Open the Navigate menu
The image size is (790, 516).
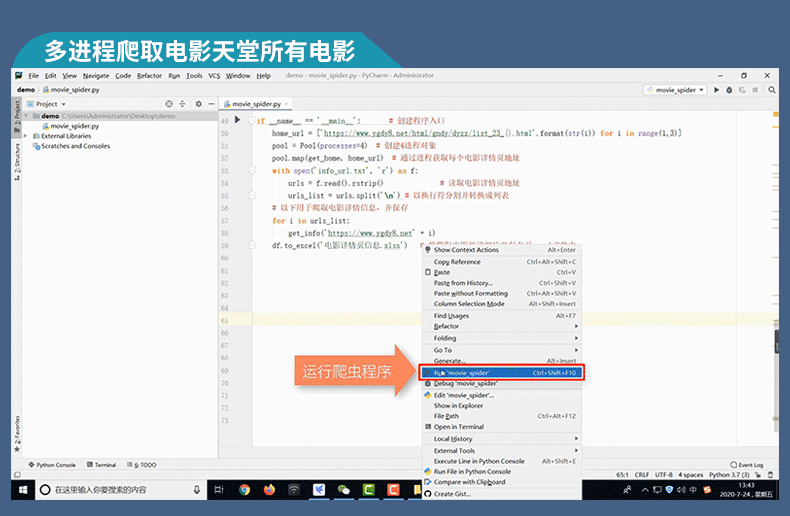(x=96, y=76)
